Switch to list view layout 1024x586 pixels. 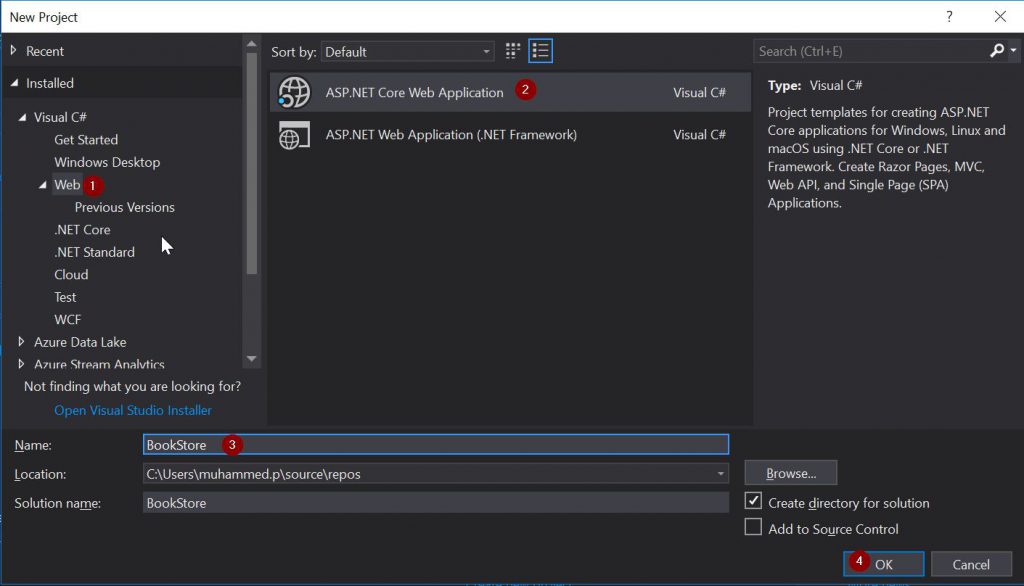pos(541,51)
